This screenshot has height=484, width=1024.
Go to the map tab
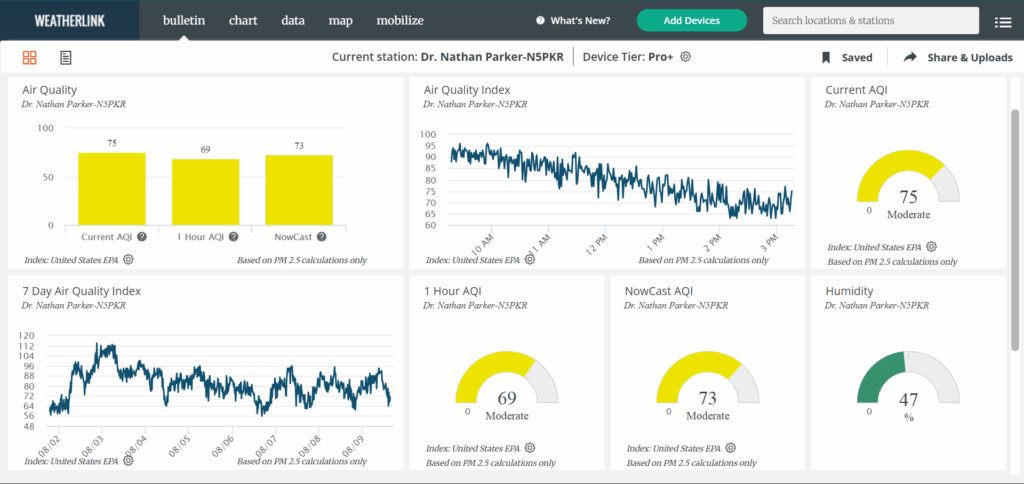point(340,20)
